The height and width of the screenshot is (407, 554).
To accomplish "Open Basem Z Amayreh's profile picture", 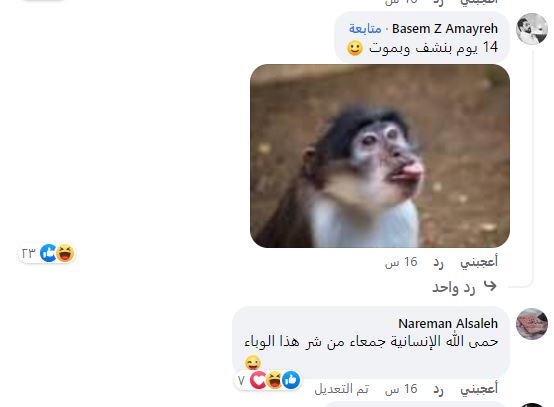I will tap(532, 29).
